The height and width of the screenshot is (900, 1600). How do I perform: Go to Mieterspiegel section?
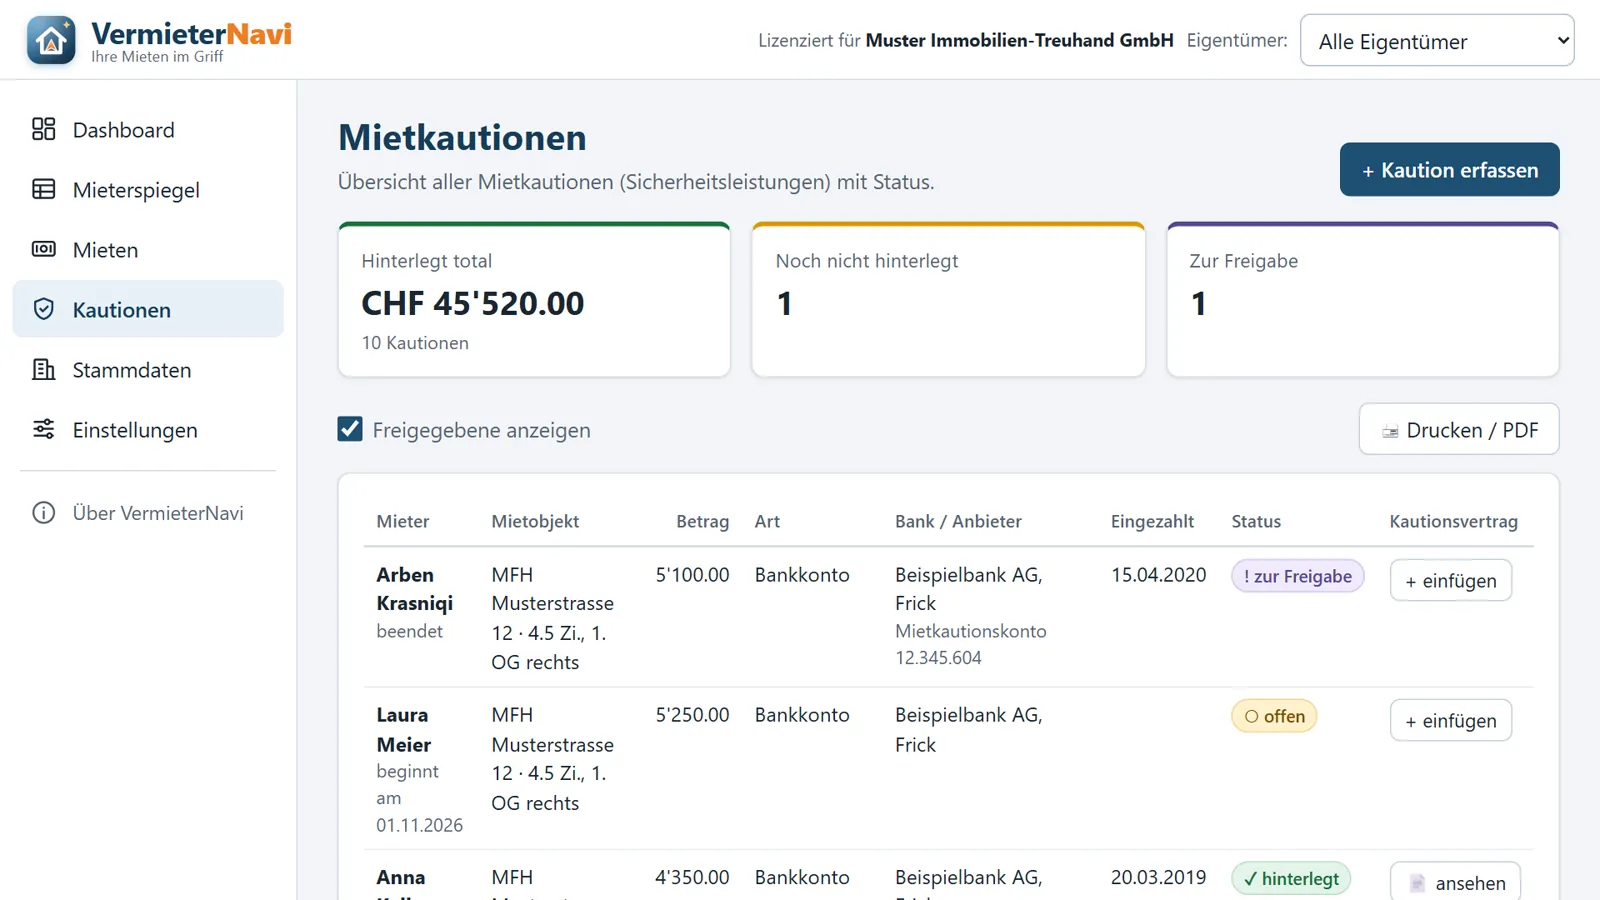[x=148, y=189]
